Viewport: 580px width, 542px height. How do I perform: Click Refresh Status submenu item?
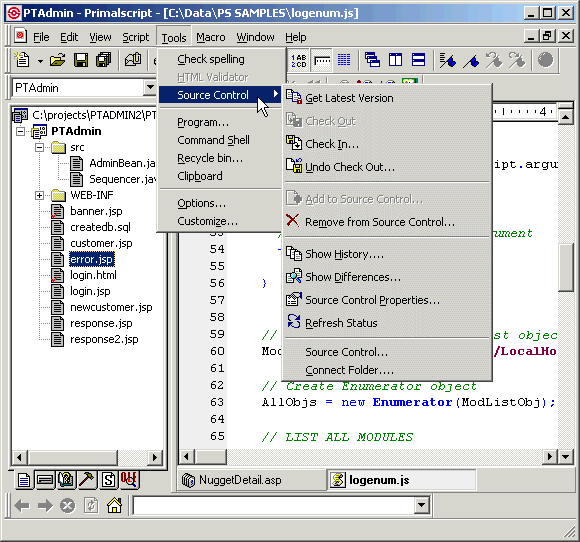(388, 323)
